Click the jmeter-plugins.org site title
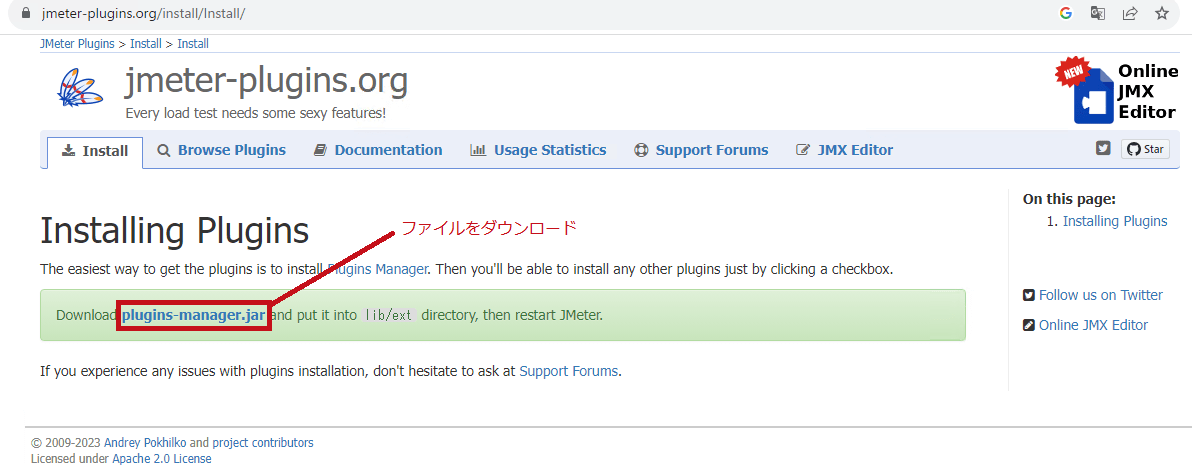The width and height of the screenshot is (1192, 472). 266,81
